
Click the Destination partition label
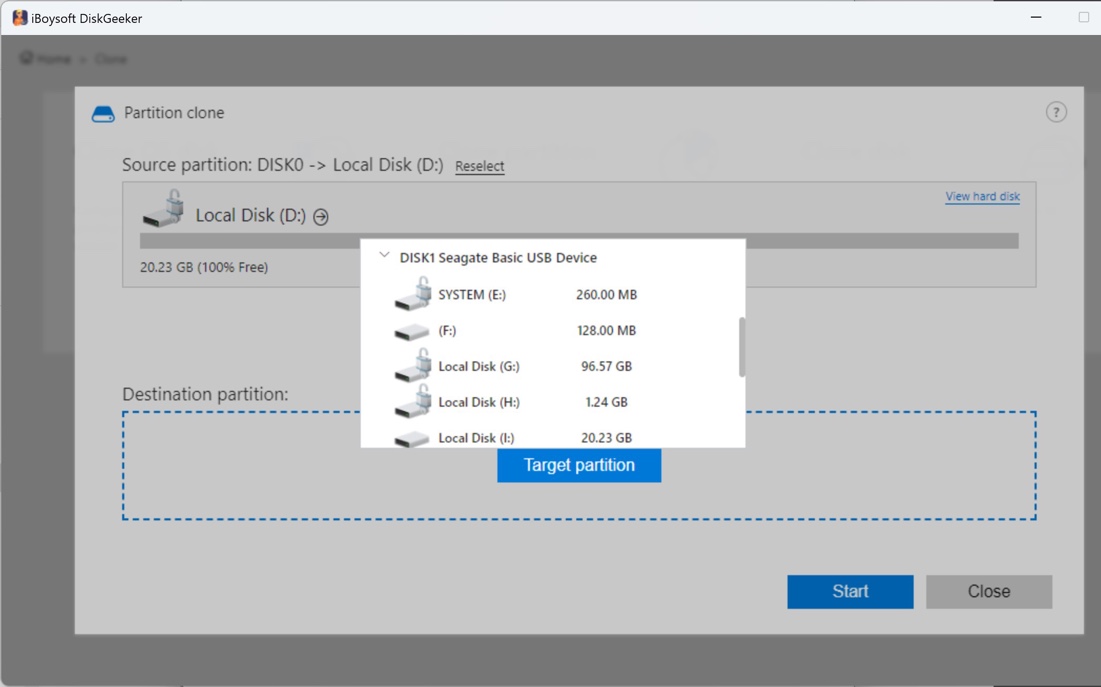205,394
